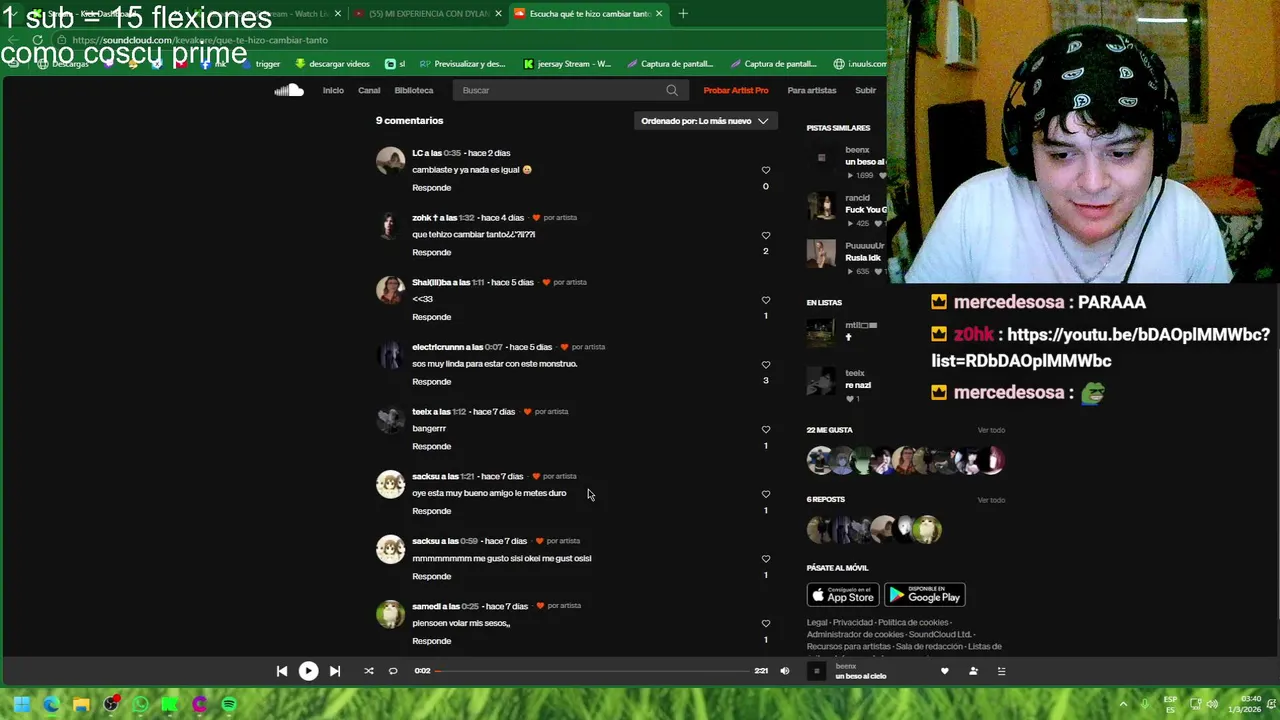Open 'Previsualizar y des...' bookmark
Screen dimensions: 1280x720
[x=462, y=64]
